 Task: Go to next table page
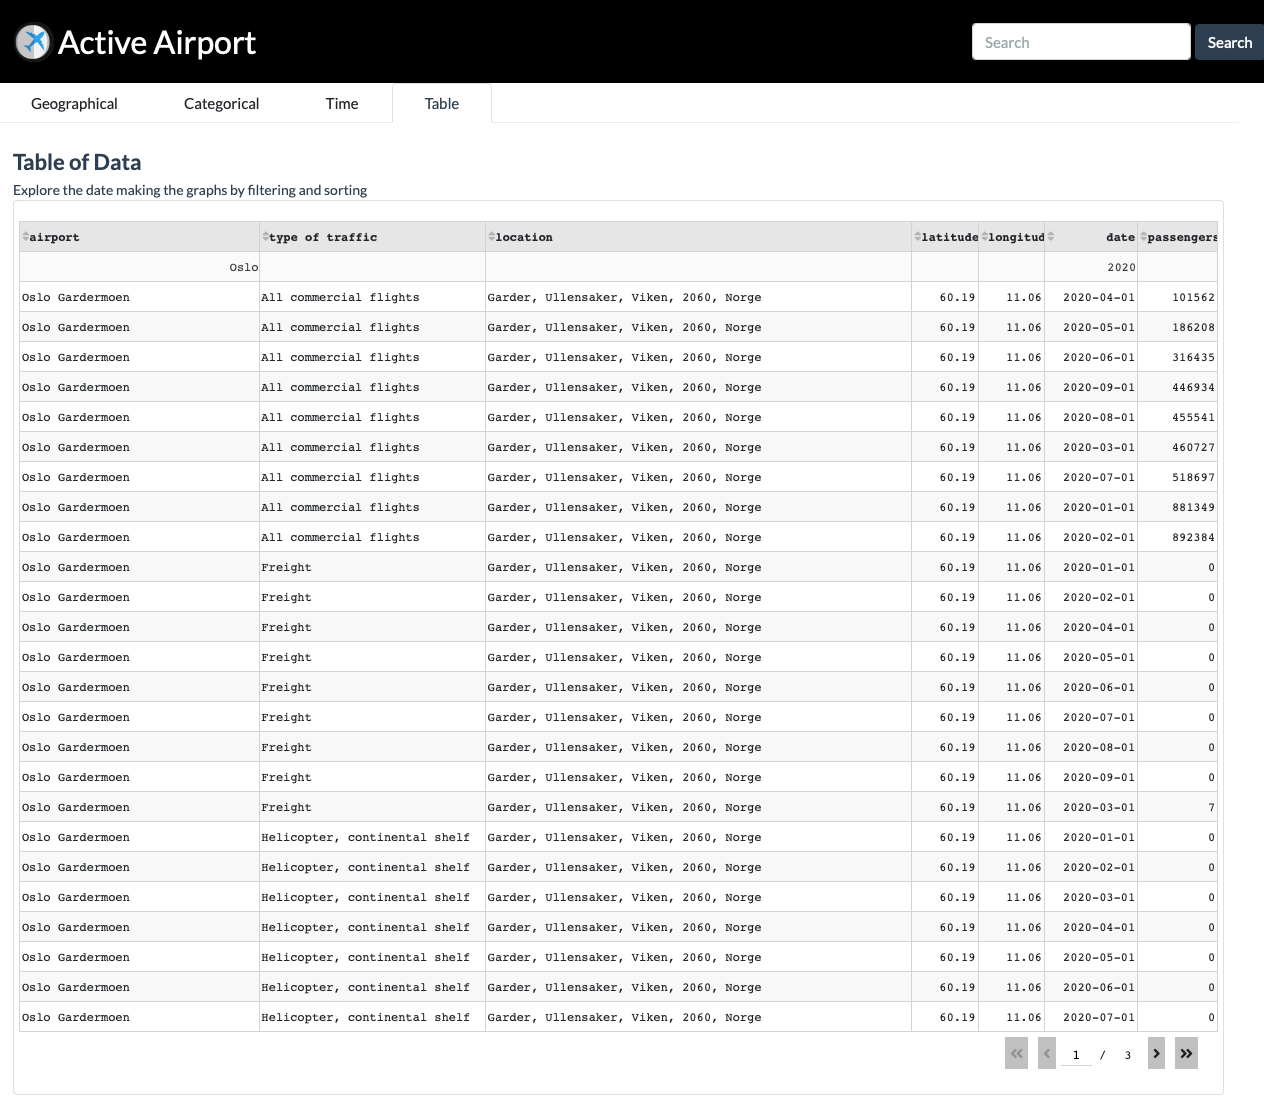[x=1156, y=1053]
